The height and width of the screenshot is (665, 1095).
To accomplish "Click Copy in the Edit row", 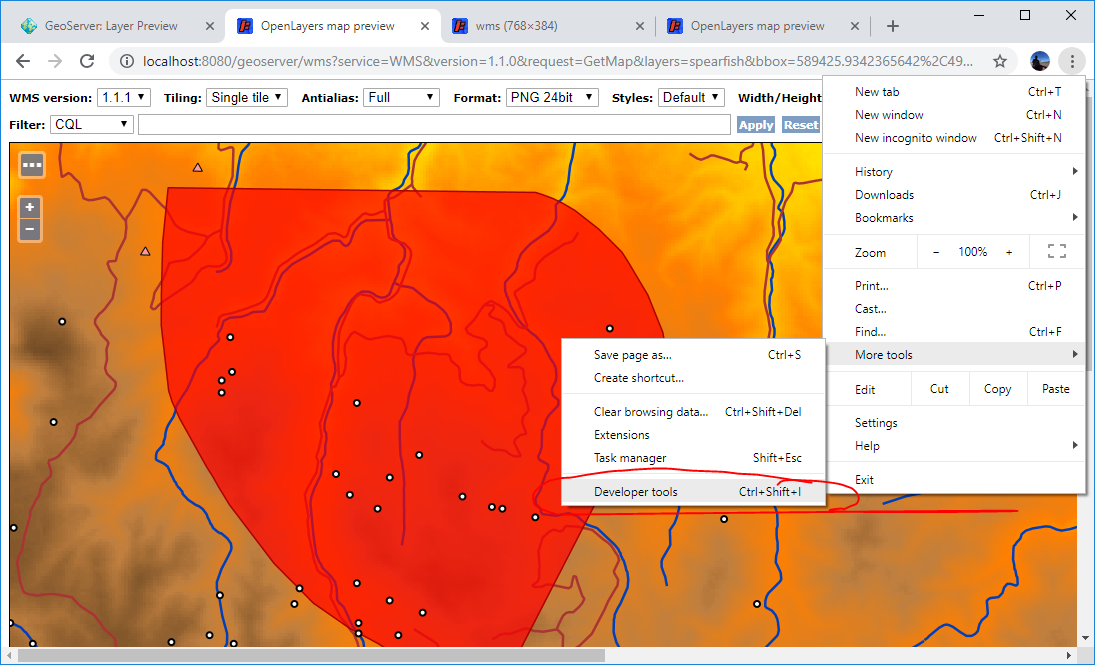I will 997,389.
